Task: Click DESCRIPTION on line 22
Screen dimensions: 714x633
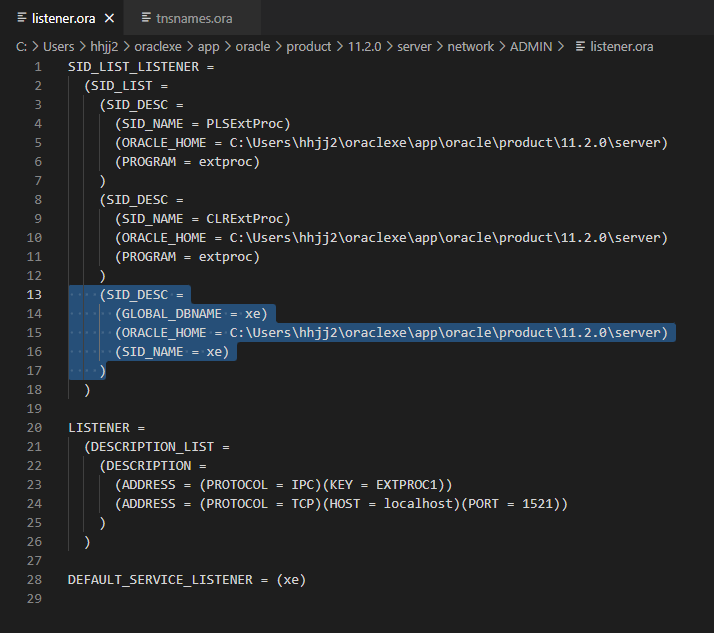Action: click(x=148, y=466)
